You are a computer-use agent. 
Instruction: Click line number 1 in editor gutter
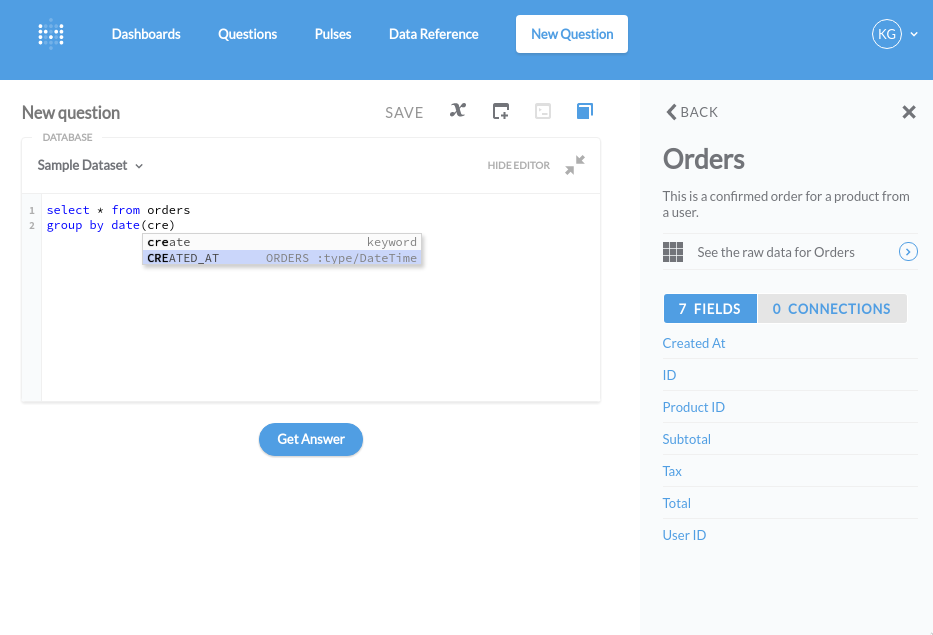click(32, 211)
